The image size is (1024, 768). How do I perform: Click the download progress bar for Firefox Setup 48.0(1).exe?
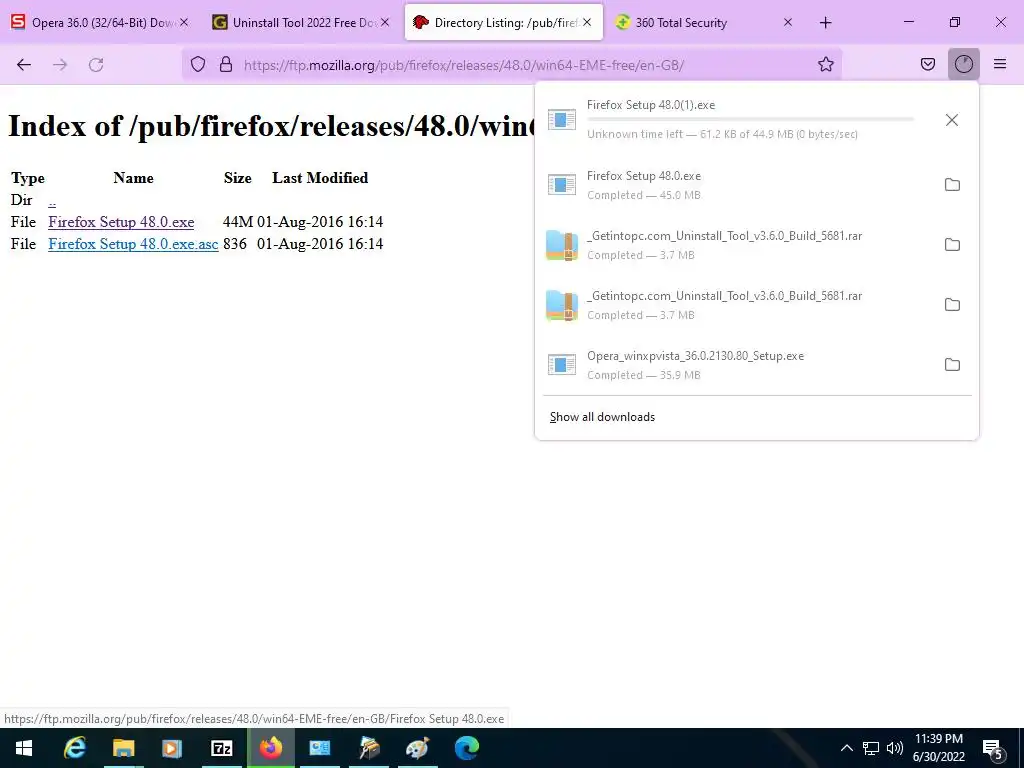click(x=750, y=120)
